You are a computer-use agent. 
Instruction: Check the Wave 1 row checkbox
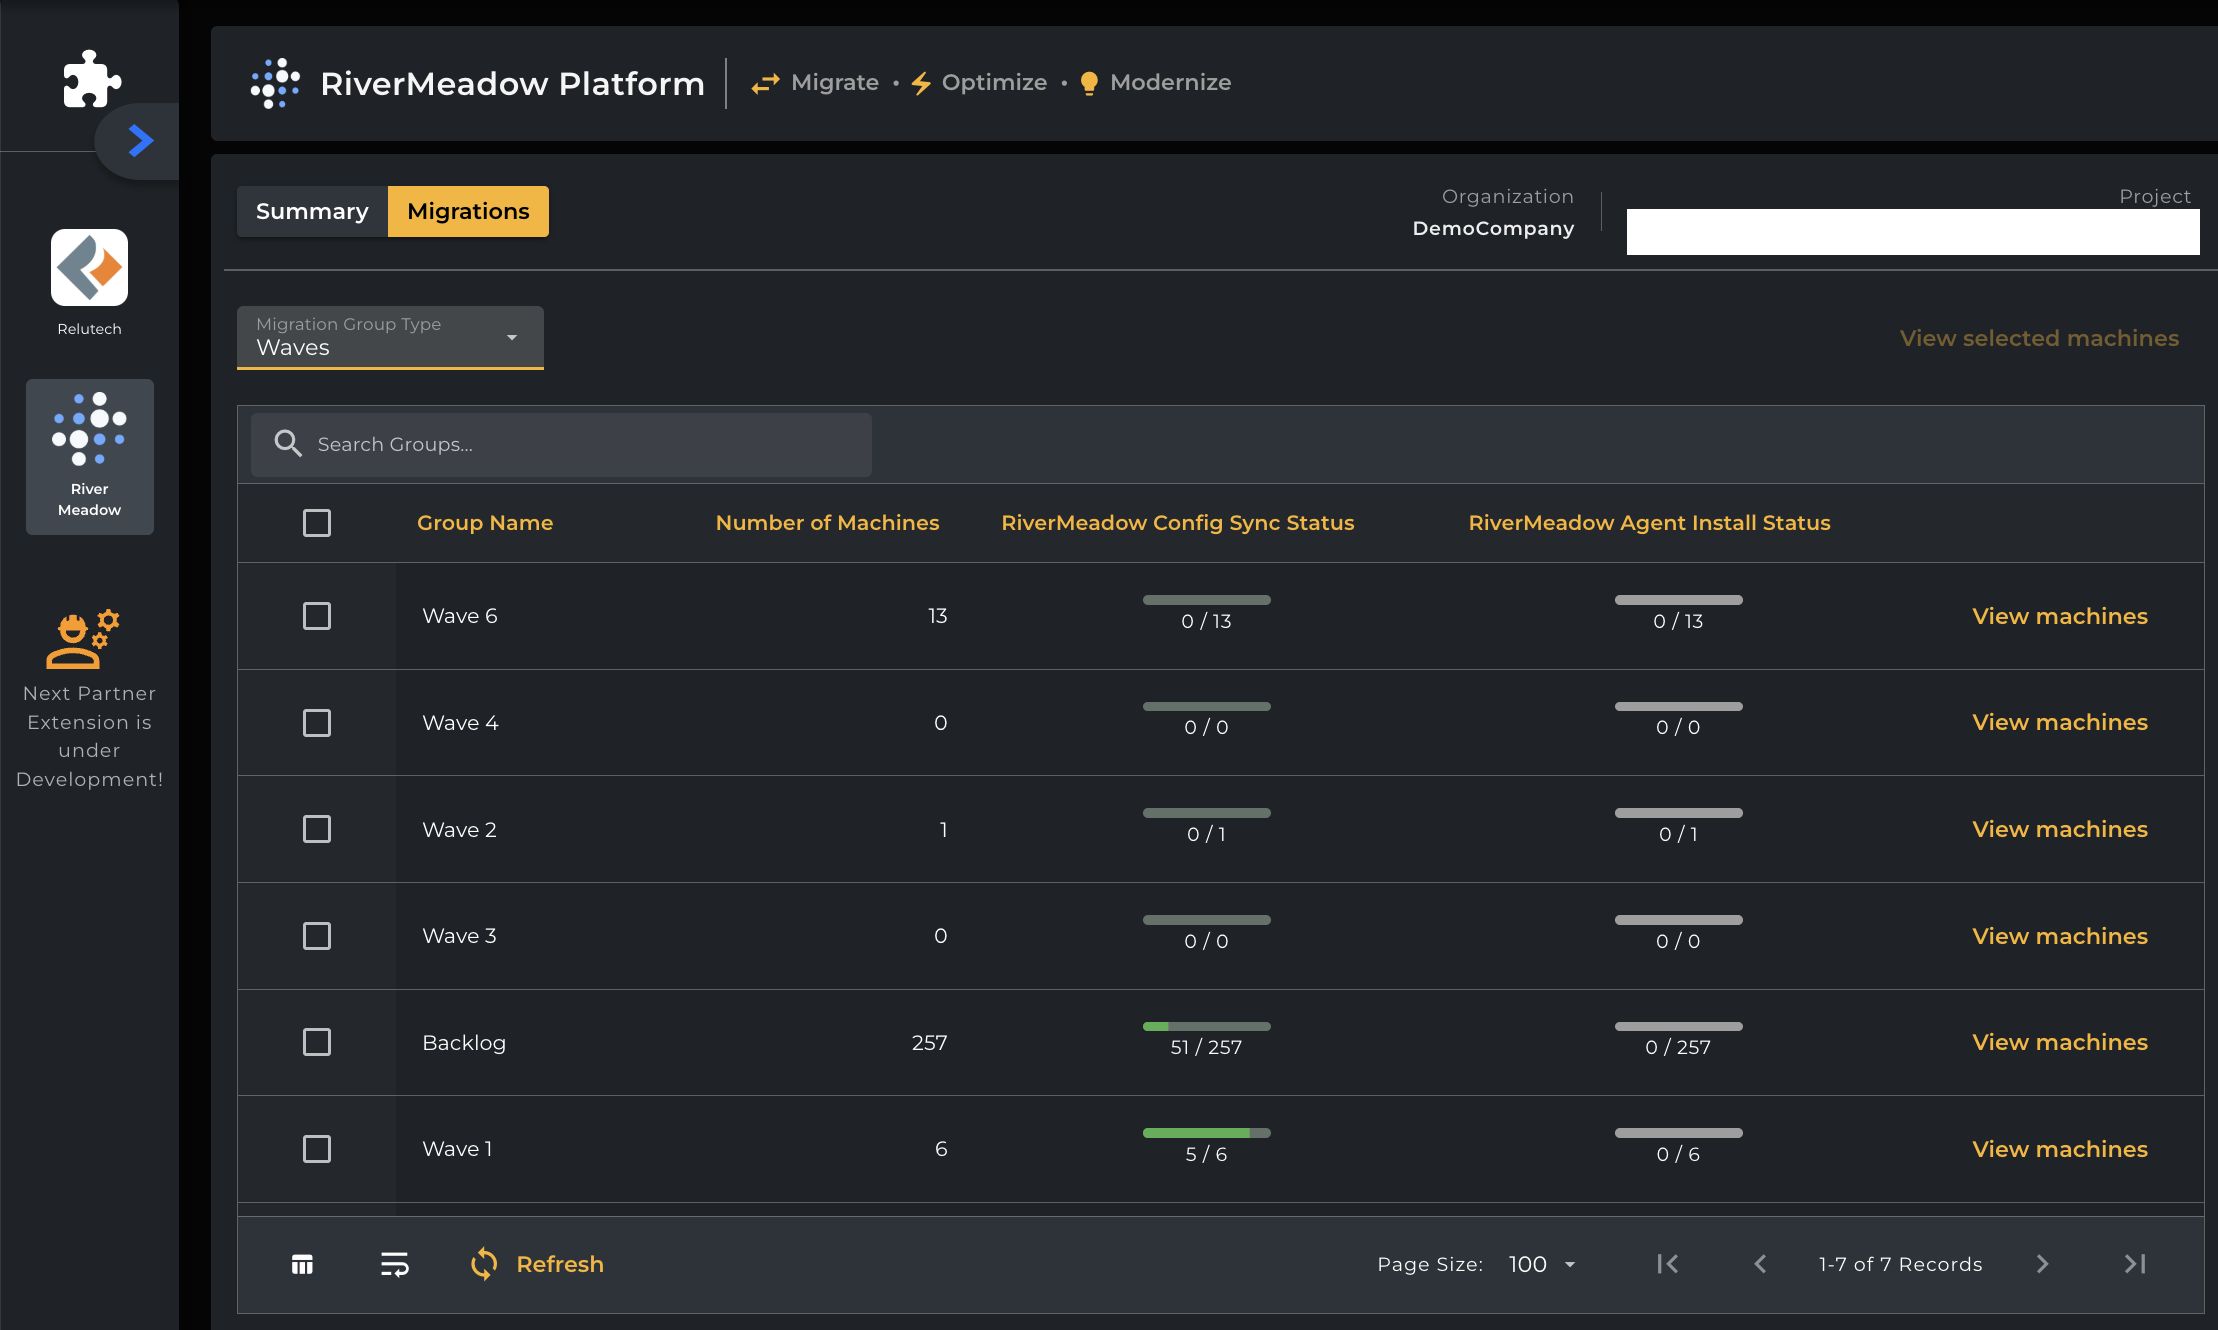pyautogui.click(x=317, y=1149)
